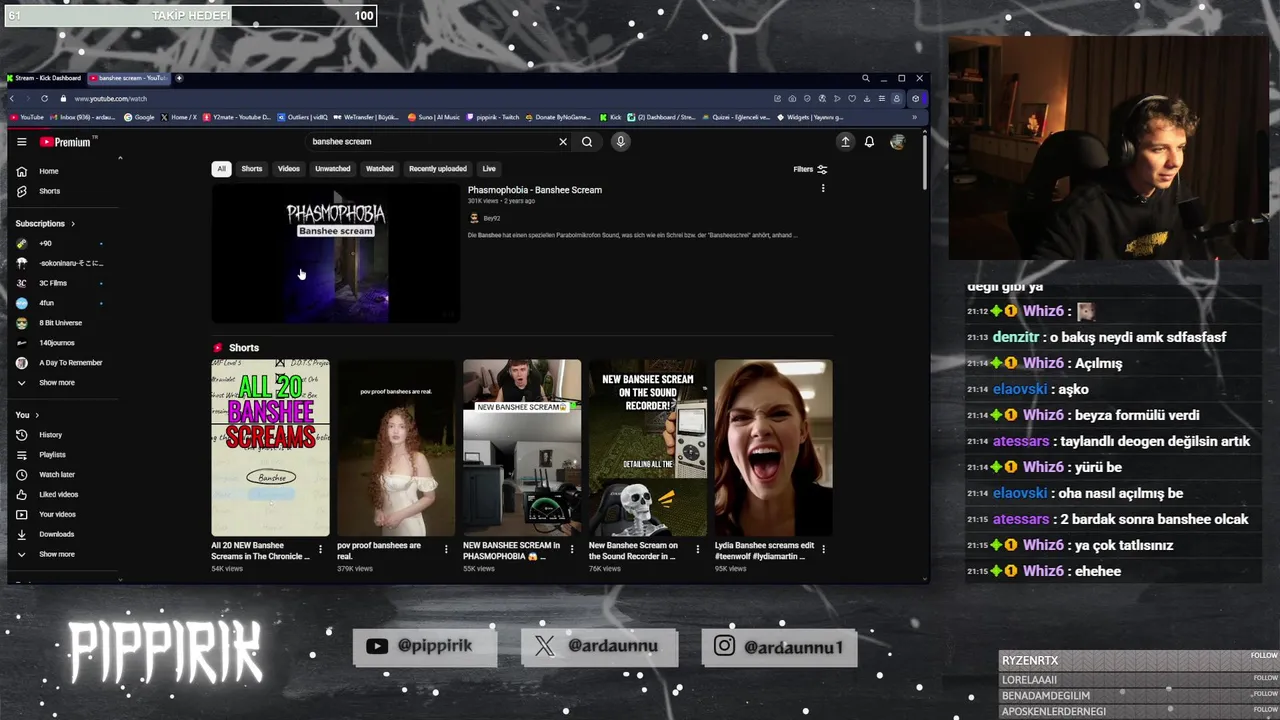Open options for 'All 20 NEW Banshee' short
Image resolution: width=1280 pixels, height=720 pixels.
pyautogui.click(x=320, y=549)
